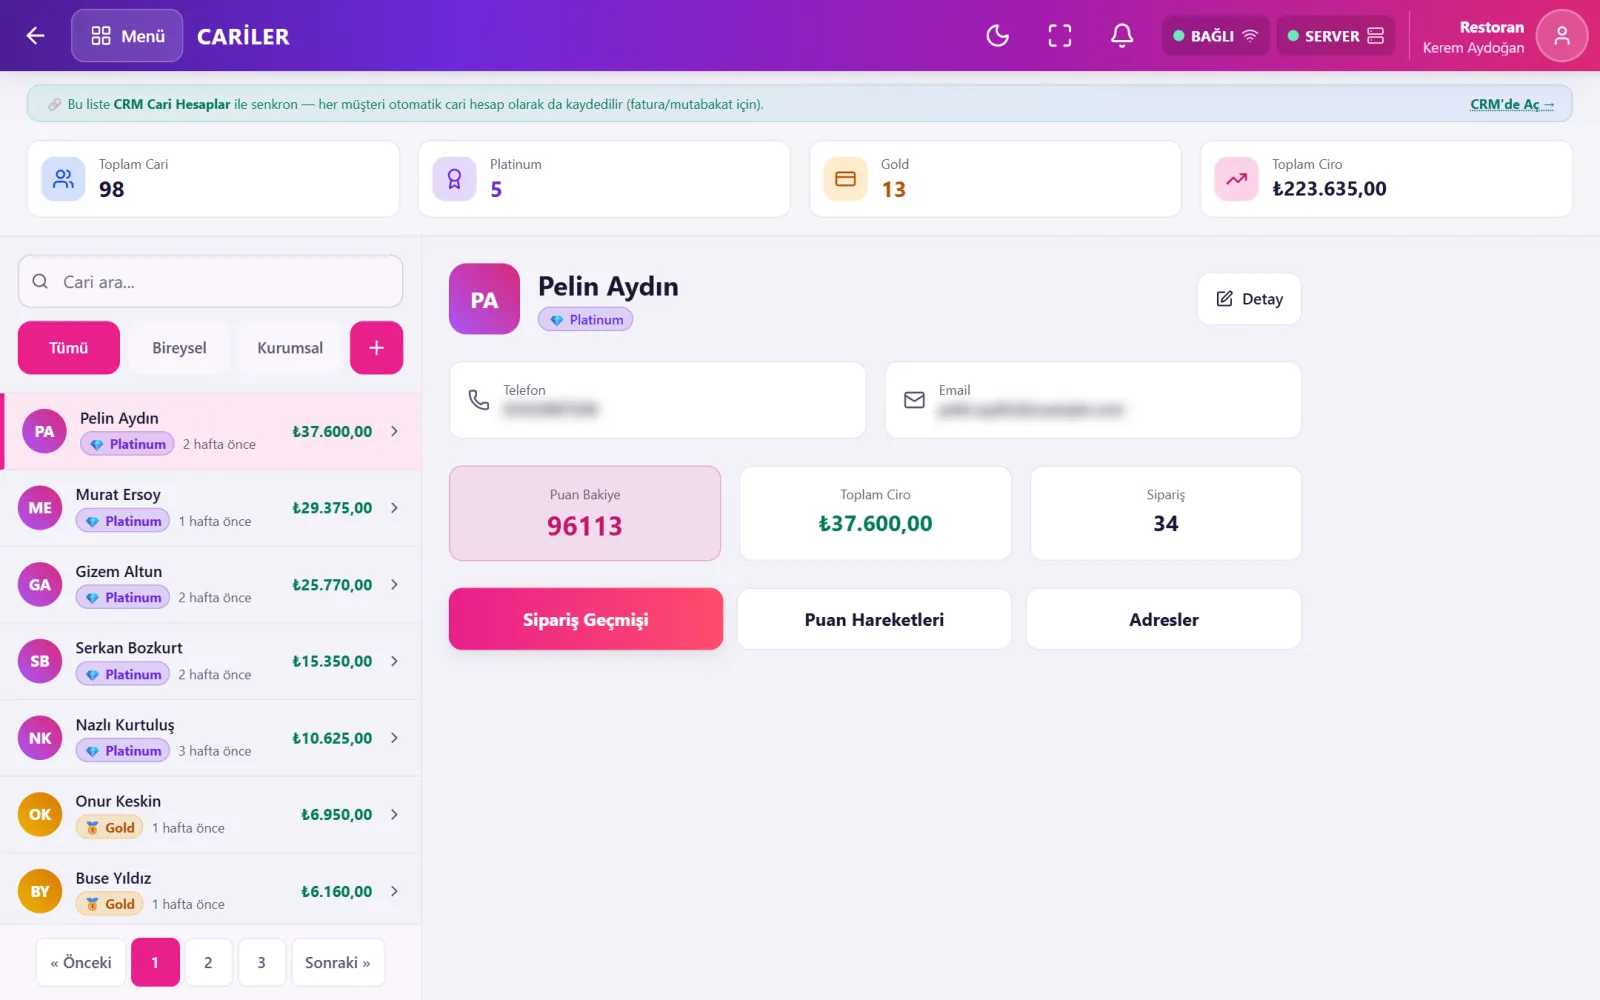Select the Kurumsal filter tab
Screen dimensions: 1600x1000
tap(290, 348)
